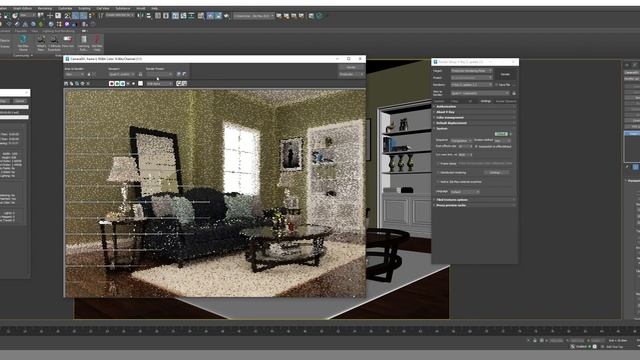Screen dimensions: 640x360
Task: Toggle Save File checkbox in Render Setup
Action: point(496,84)
